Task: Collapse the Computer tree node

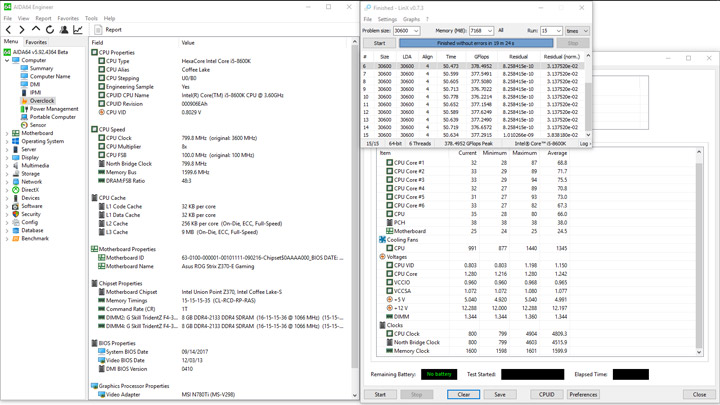Action: click(7, 60)
